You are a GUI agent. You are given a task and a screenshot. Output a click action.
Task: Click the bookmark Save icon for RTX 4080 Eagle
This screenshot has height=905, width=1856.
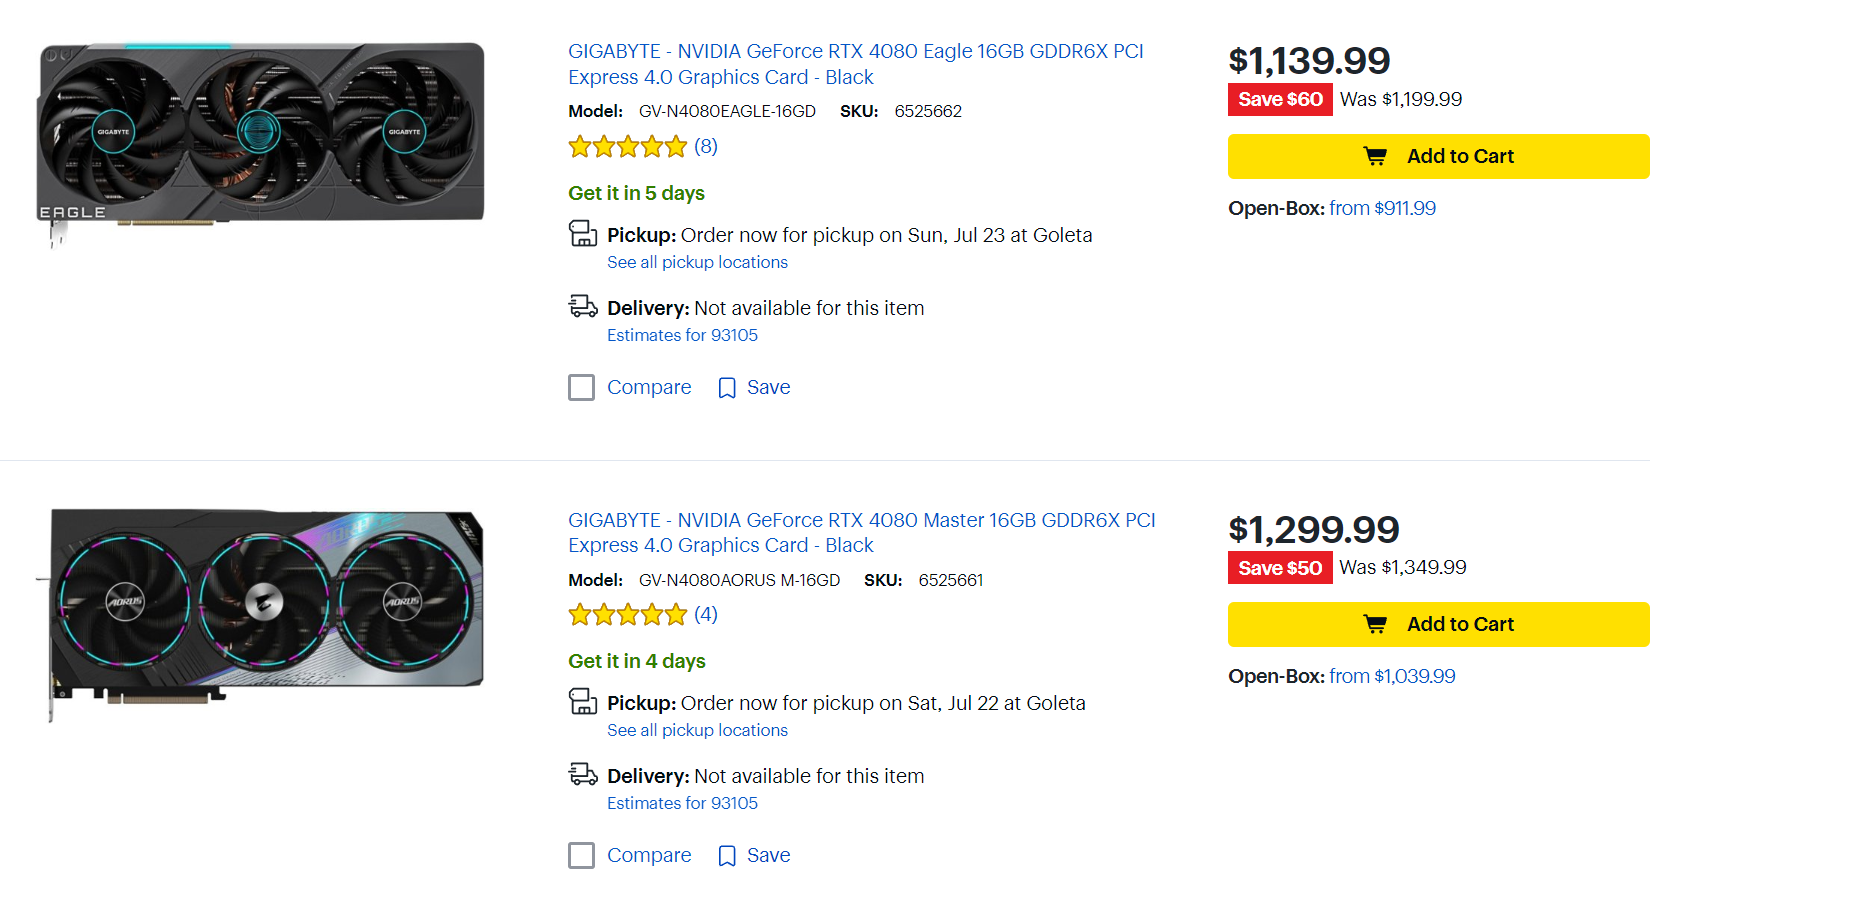(x=727, y=388)
